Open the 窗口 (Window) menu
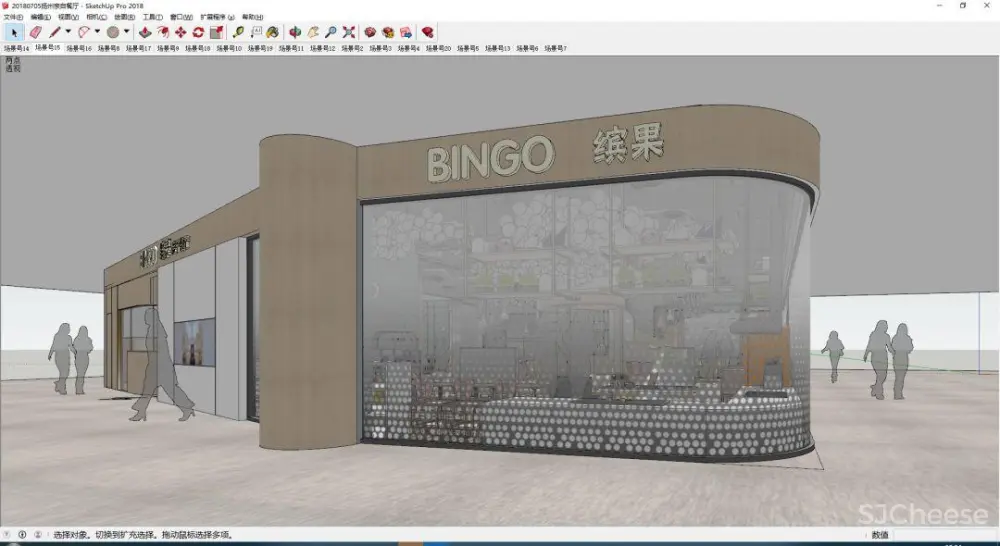 pos(182,17)
